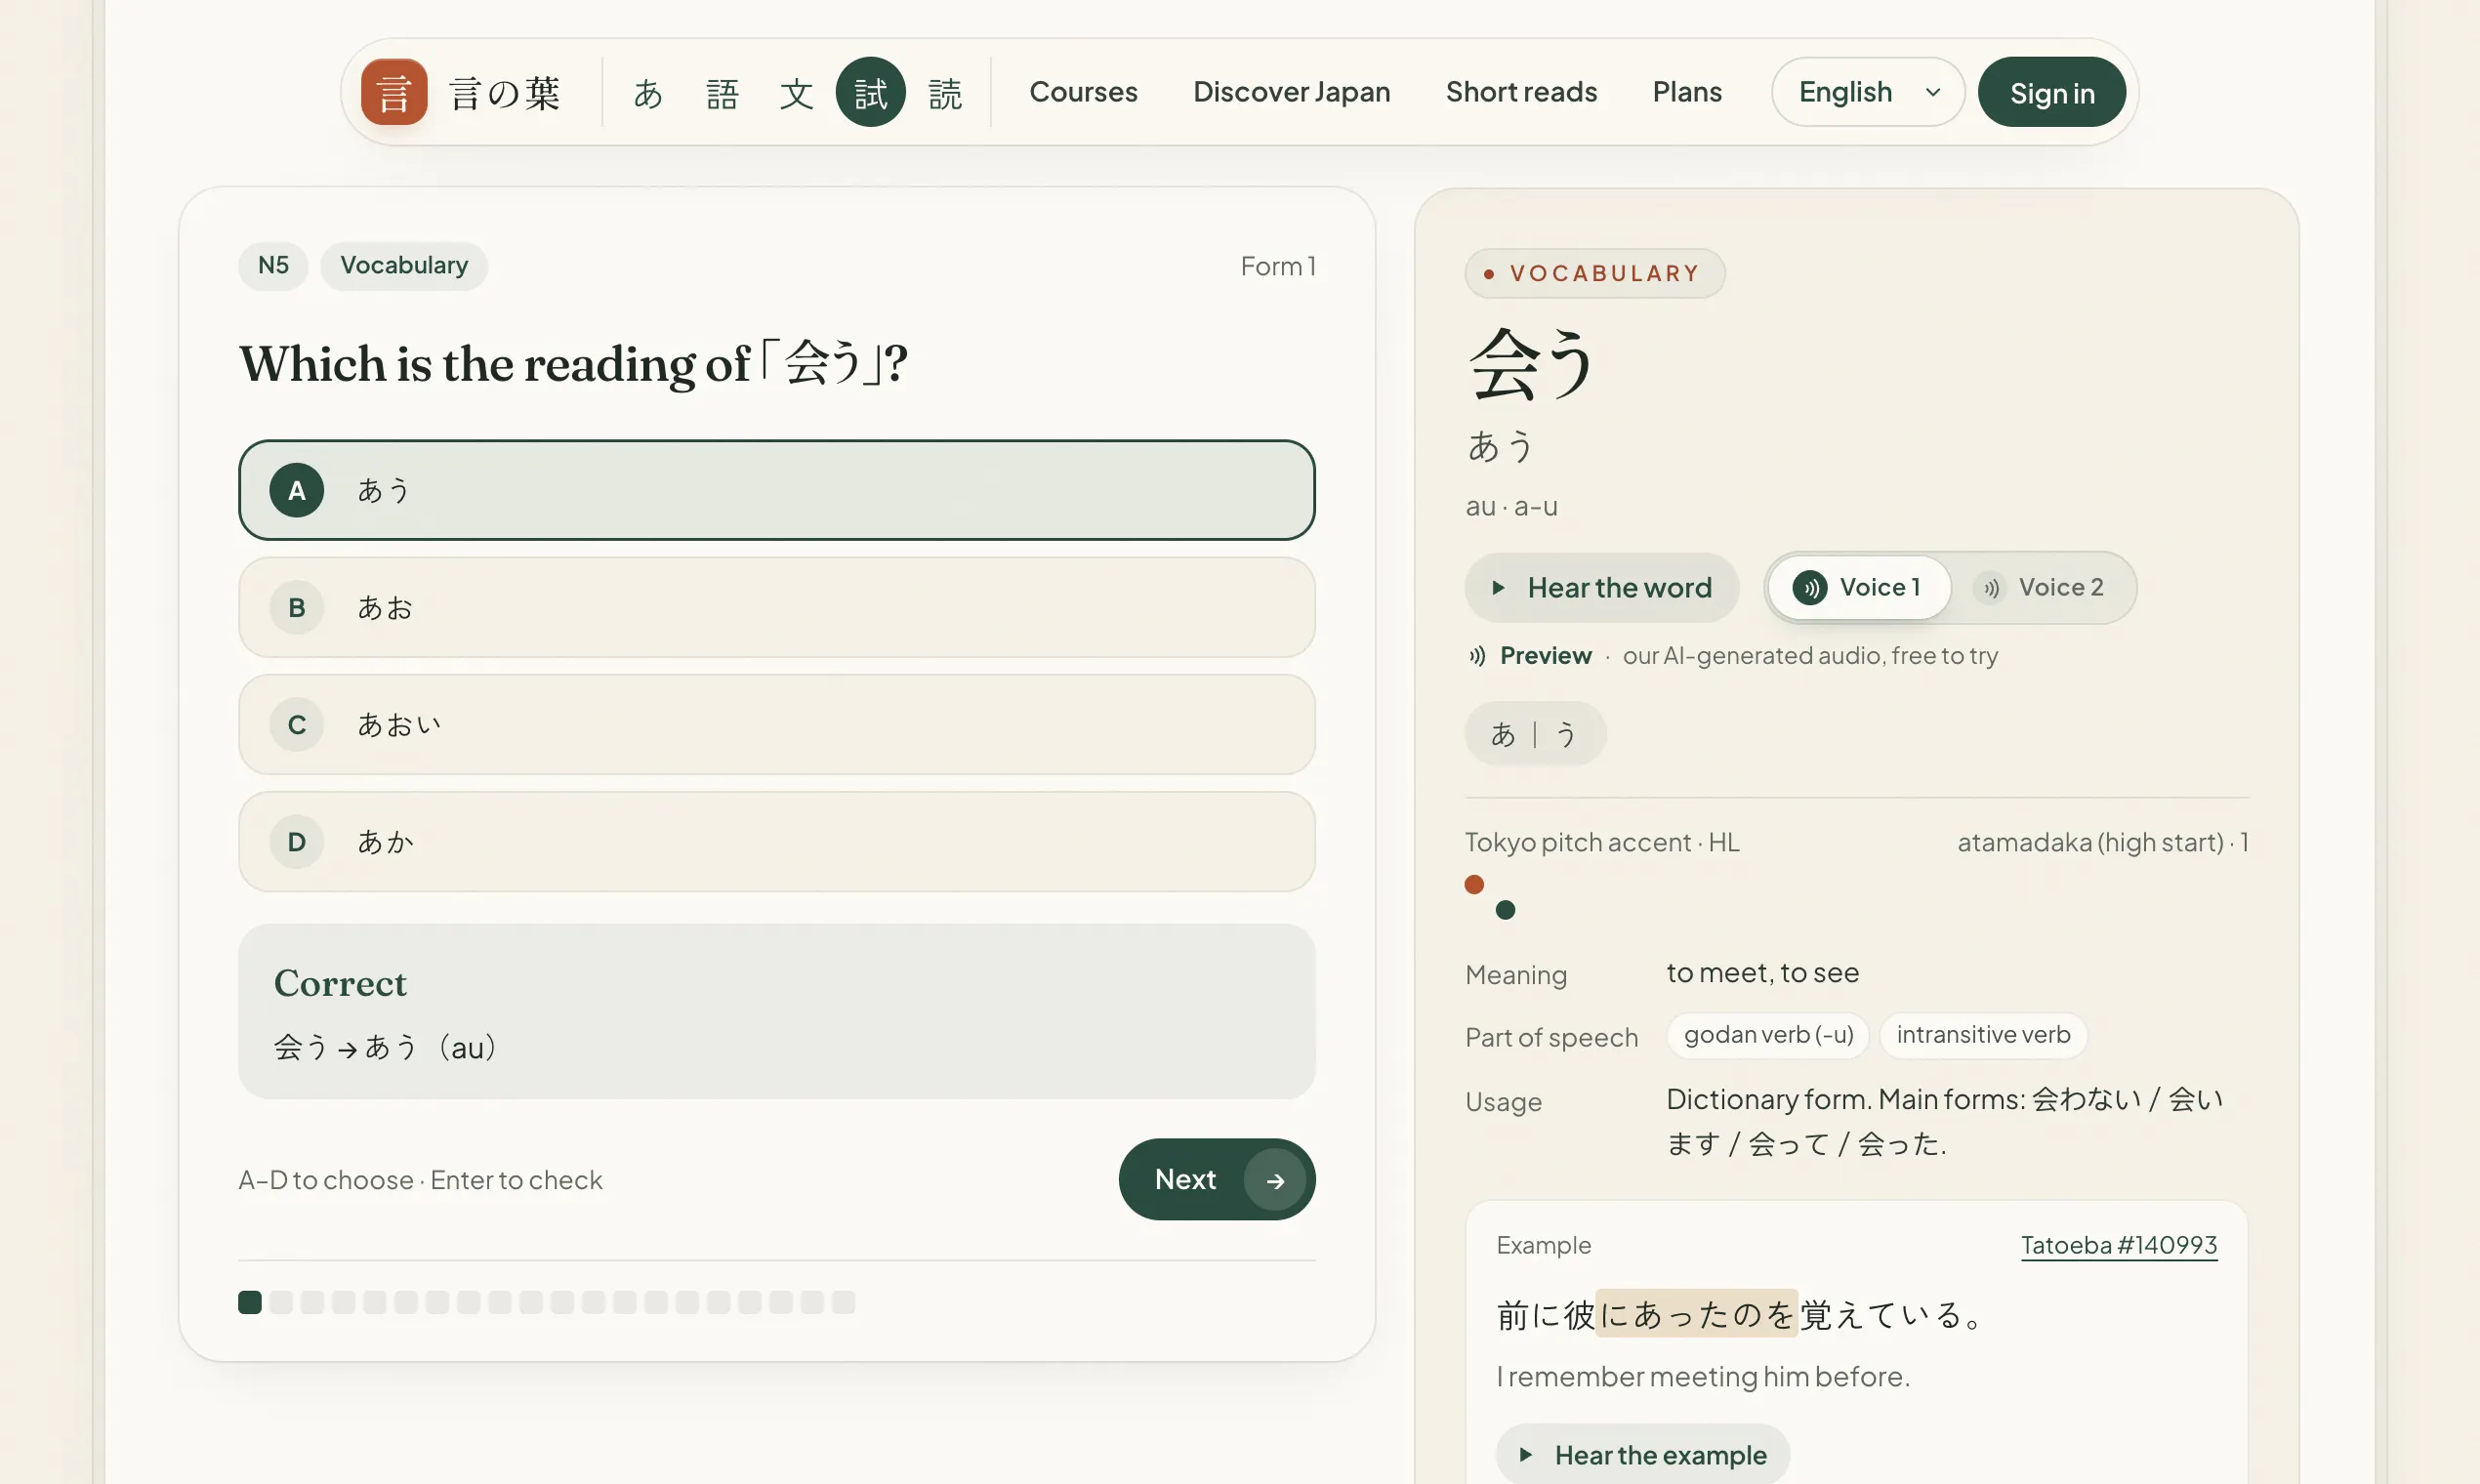The width and height of the screenshot is (2480, 1484).
Task: Click the godan verb (-u) chip
Action: pos(1768,1035)
